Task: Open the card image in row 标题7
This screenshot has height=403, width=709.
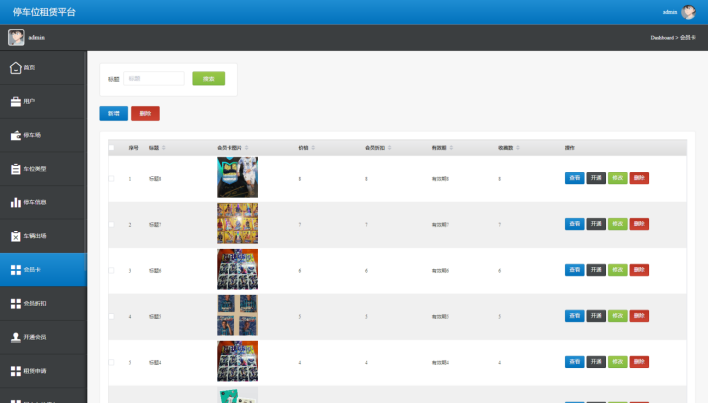Action: point(237,223)
